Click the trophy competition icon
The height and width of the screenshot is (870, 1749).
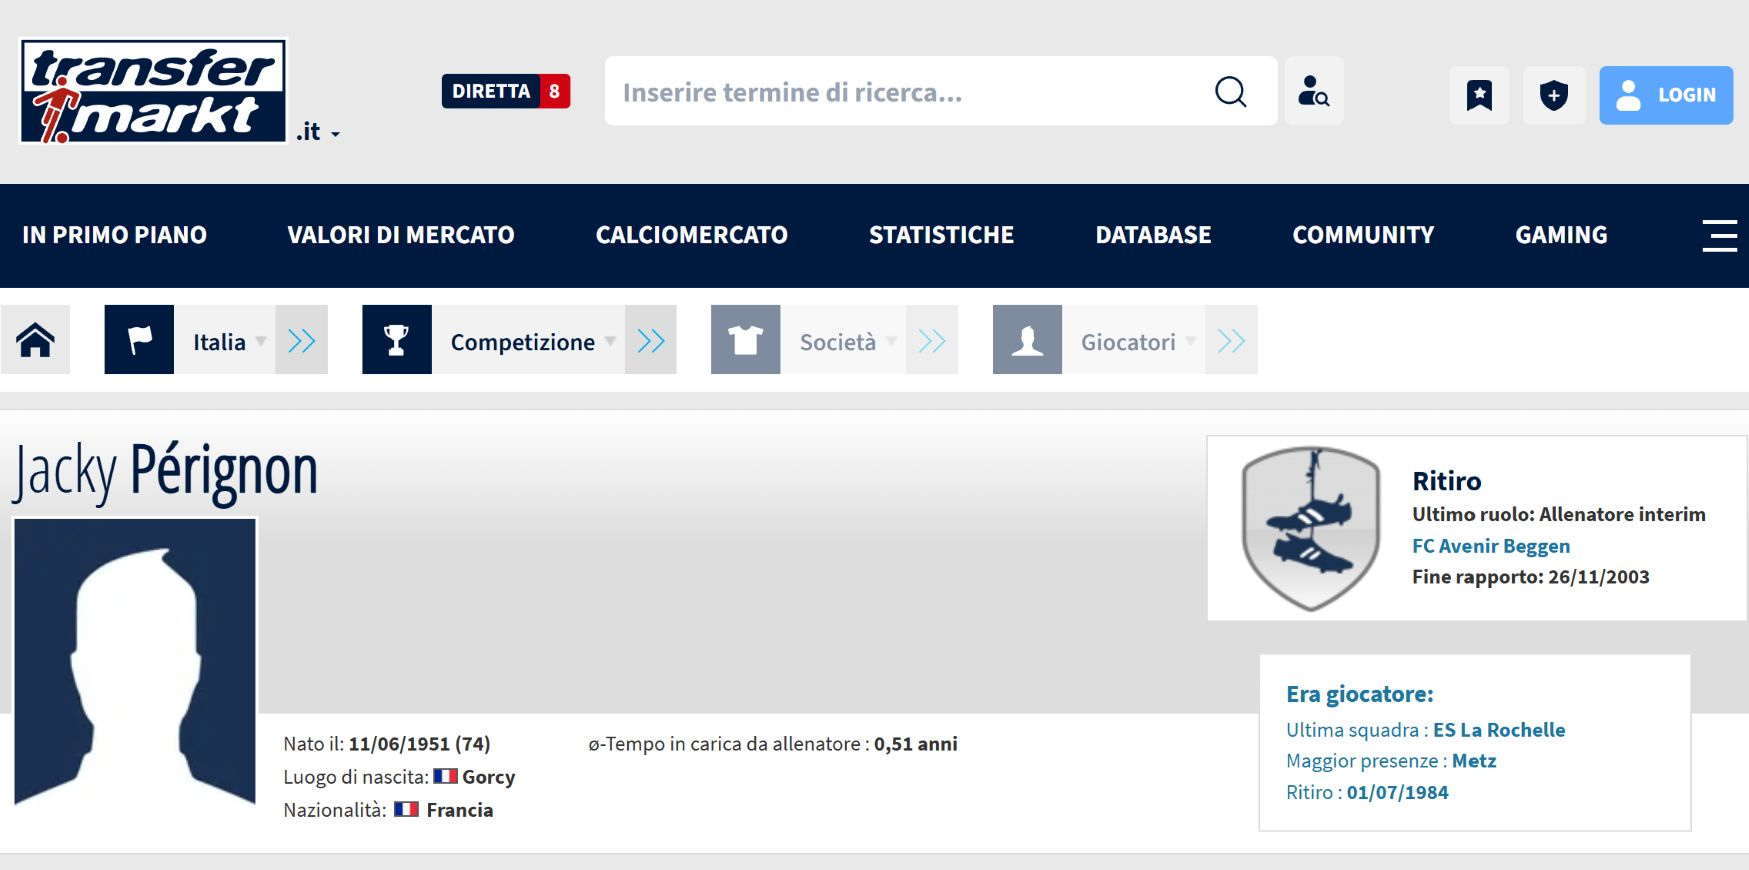click(x=396, y=340)
